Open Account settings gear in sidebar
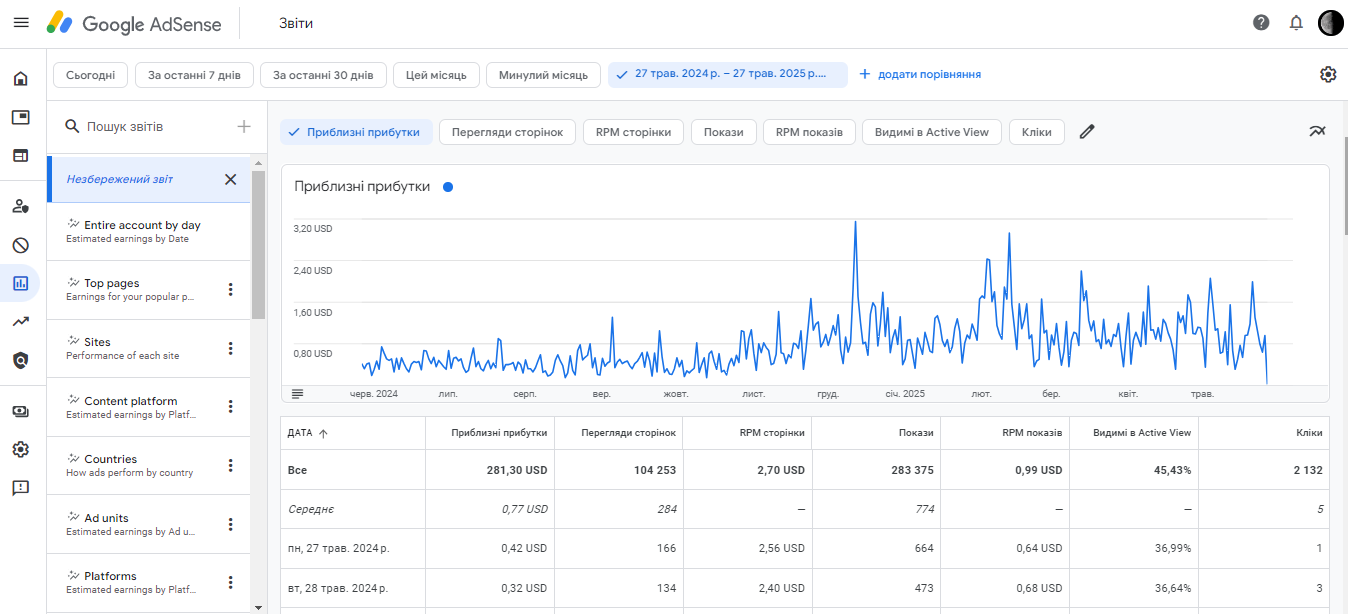Screen dimensions: 1348x614 [x=20, y=449]
